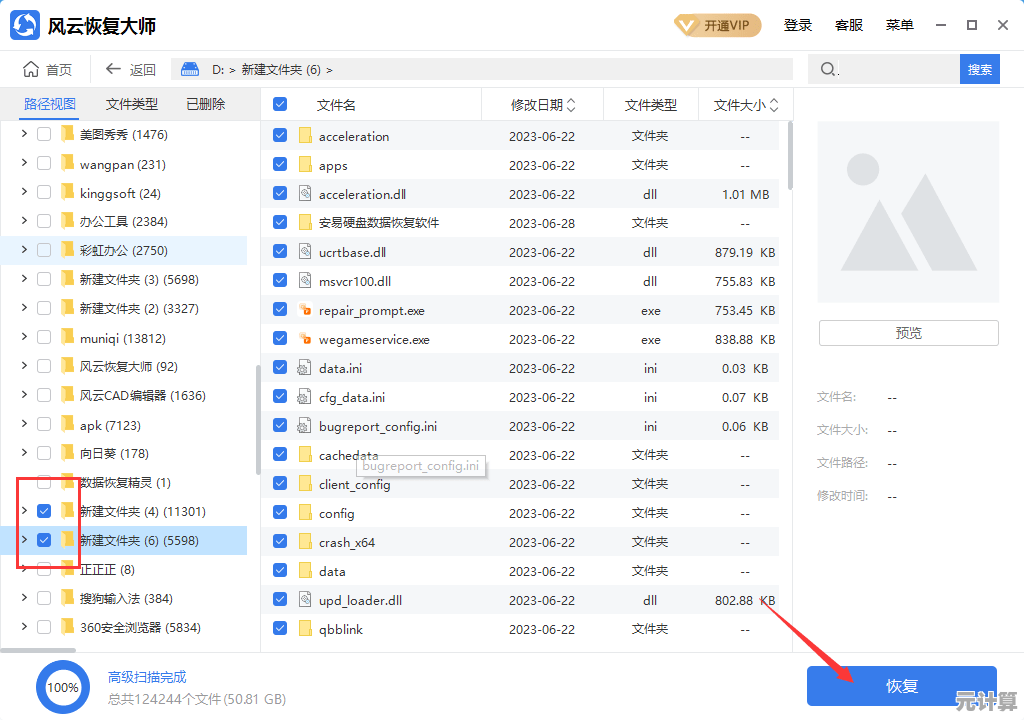Sort by 修改日期 column arrow

(x=571, y=104)
